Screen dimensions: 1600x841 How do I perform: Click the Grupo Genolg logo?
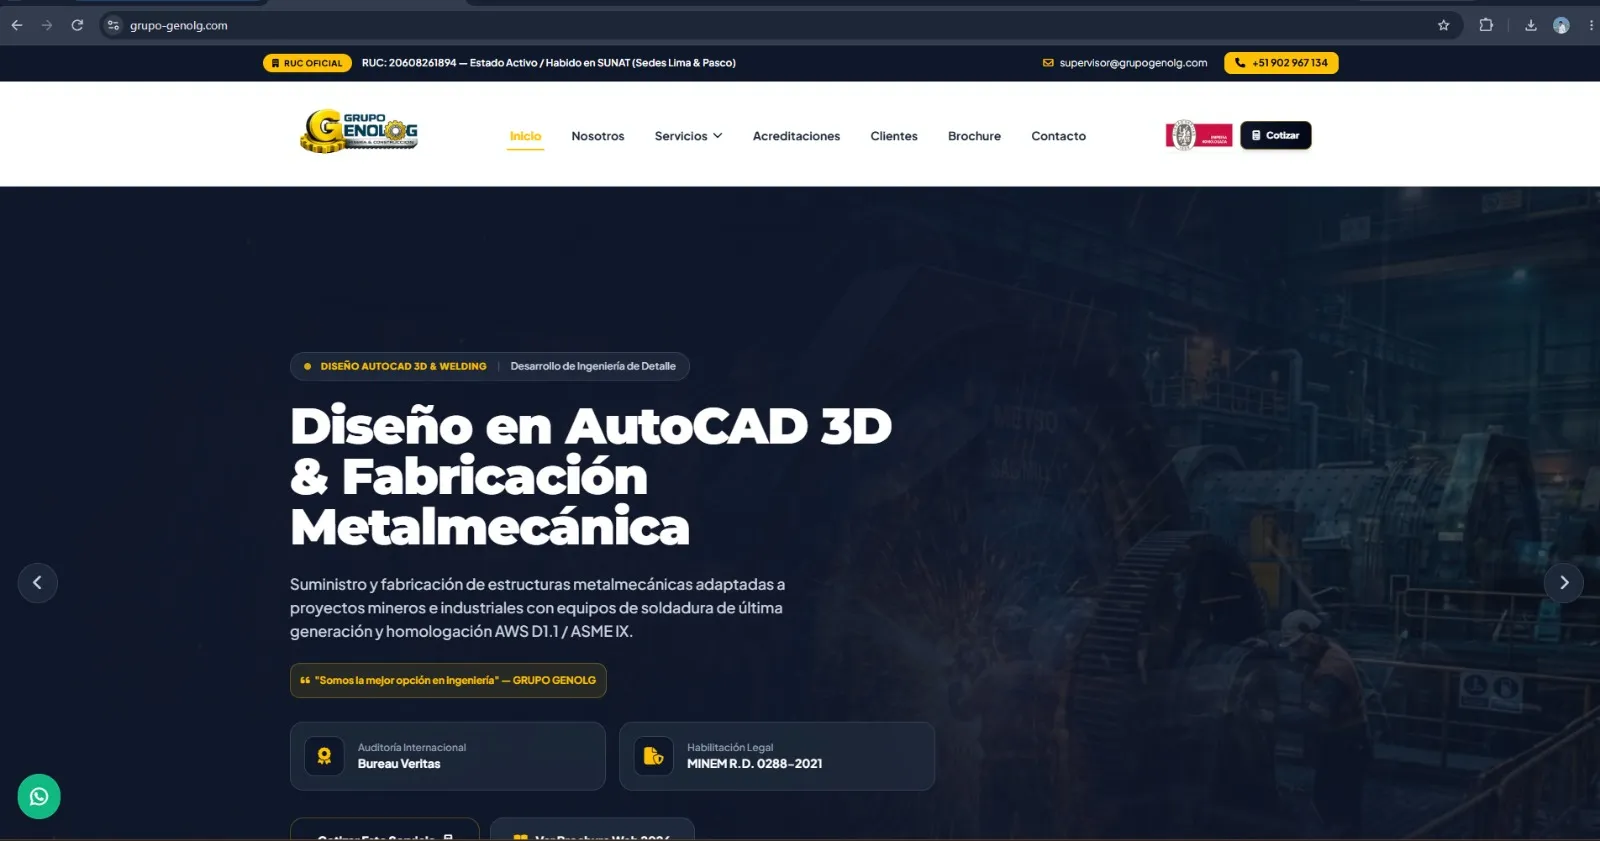(359, 131)
